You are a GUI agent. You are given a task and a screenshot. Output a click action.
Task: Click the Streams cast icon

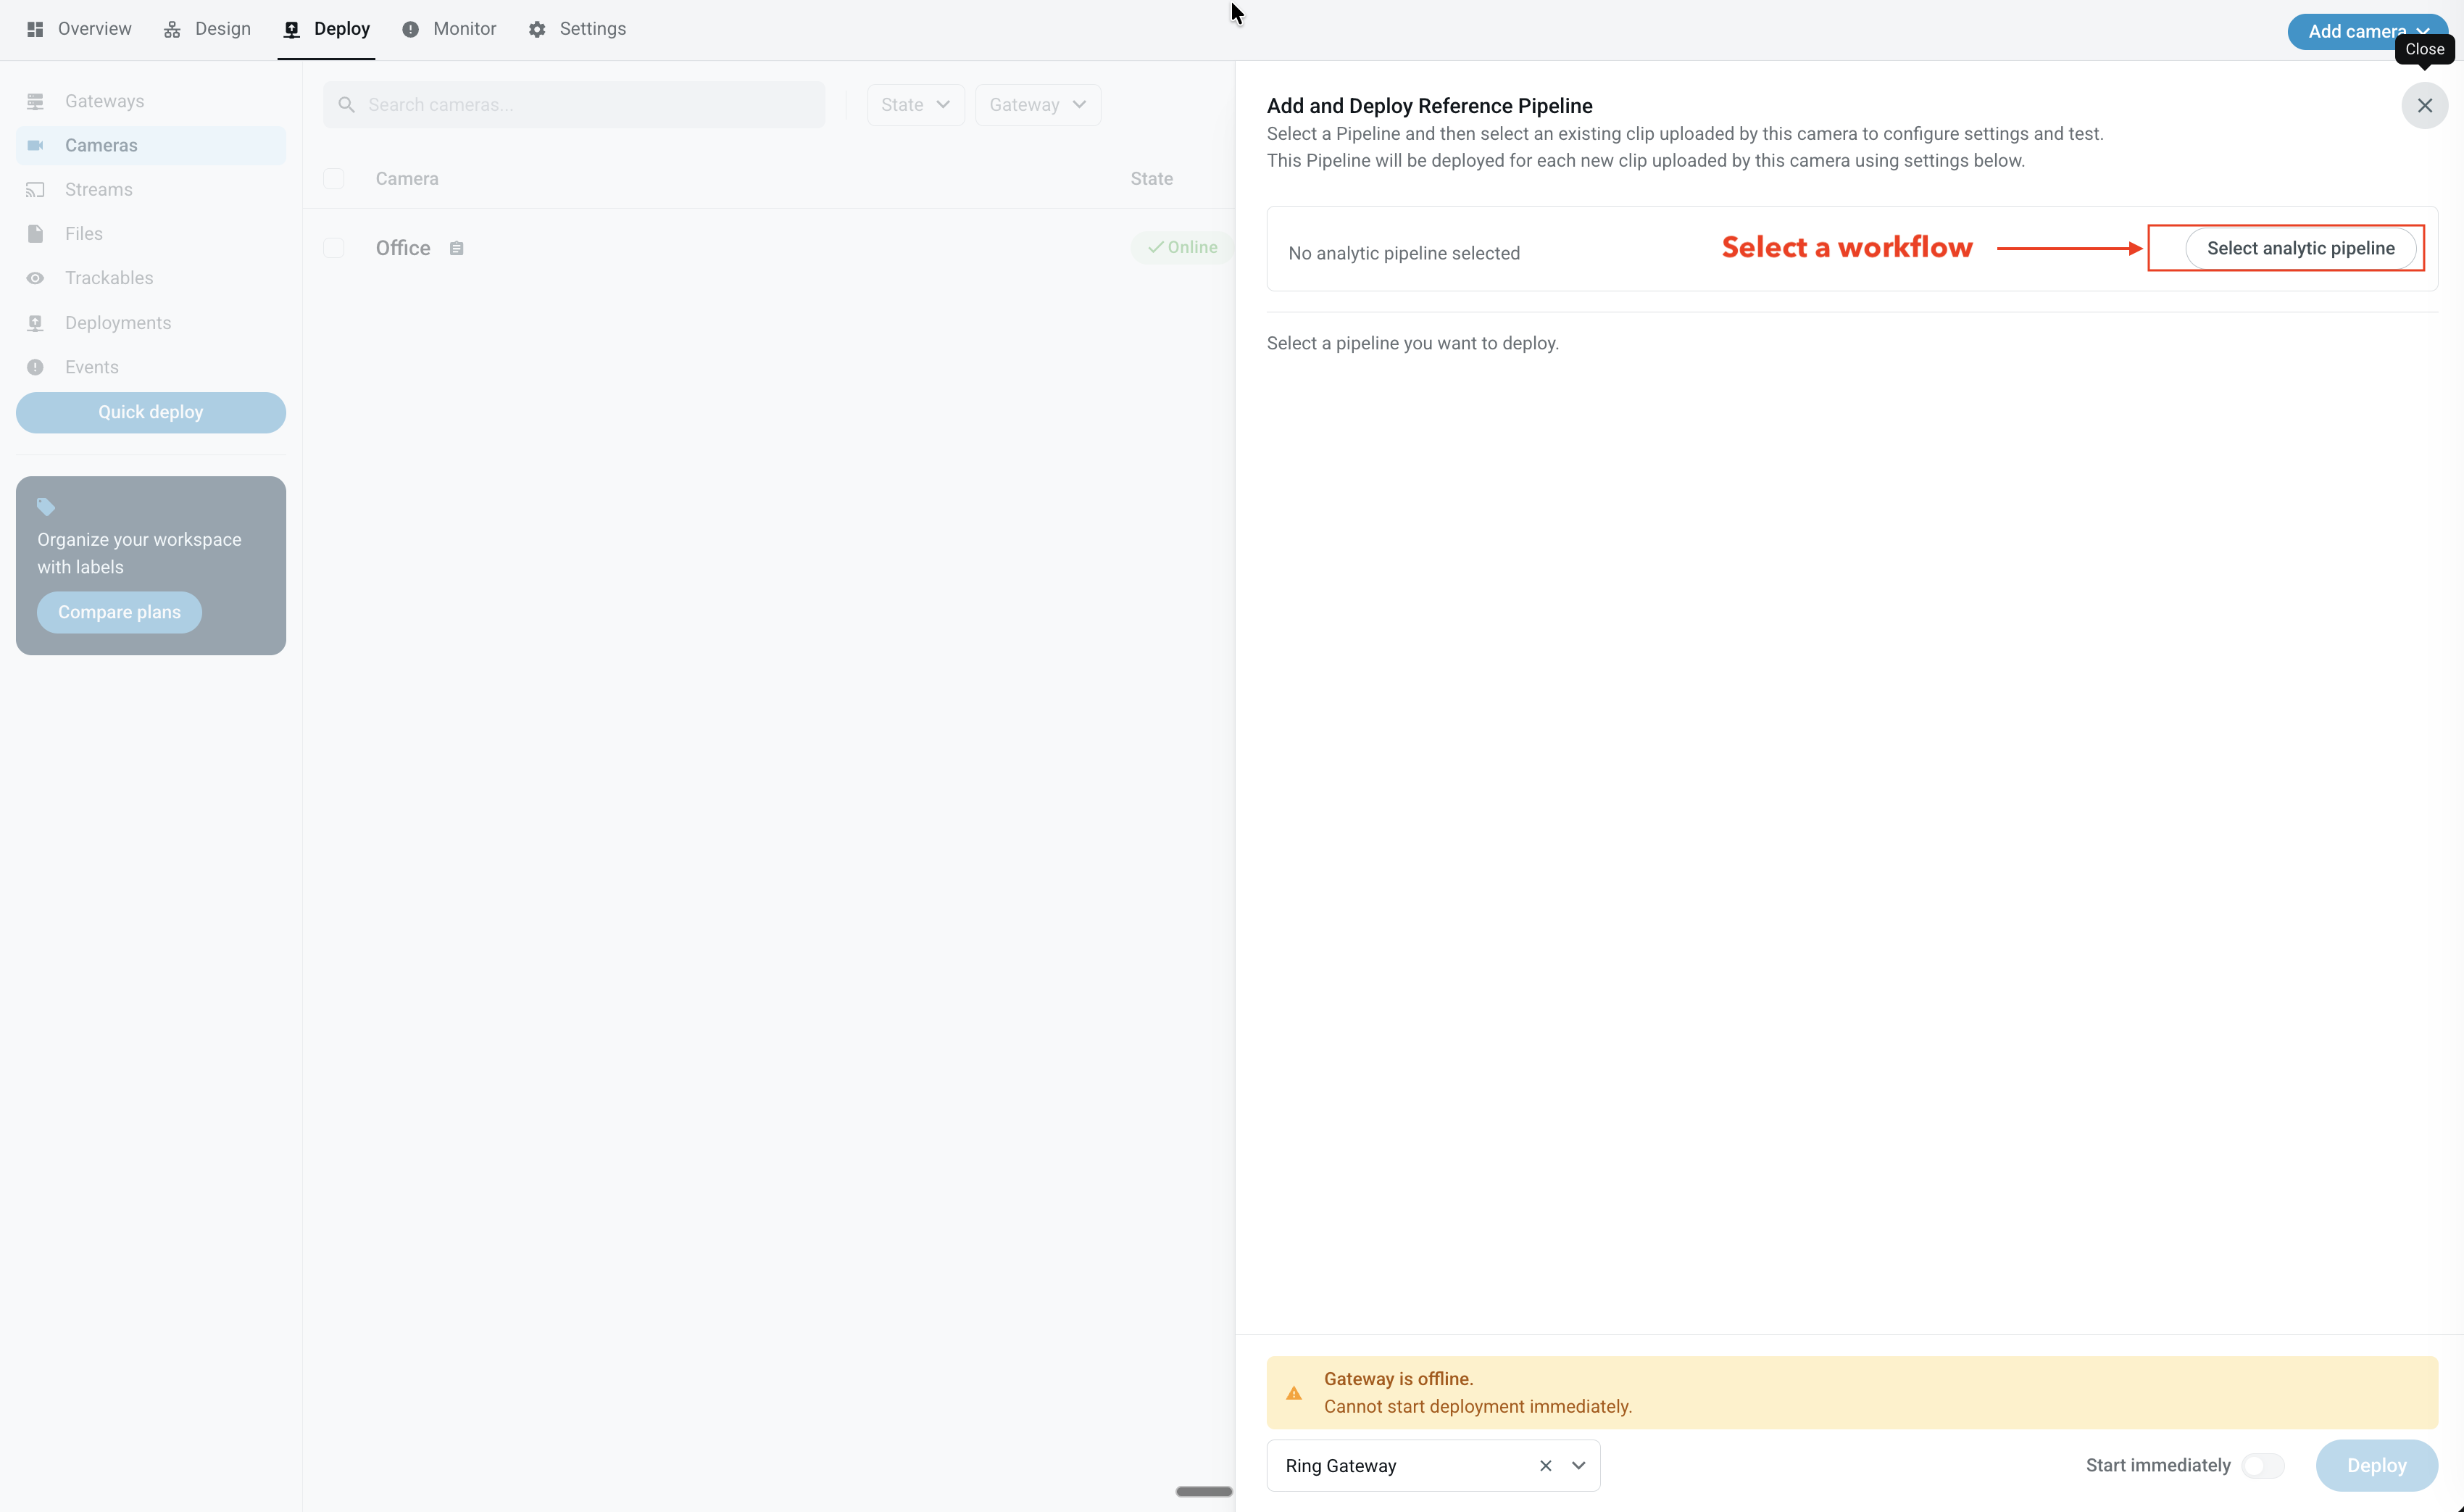point(35,190)
